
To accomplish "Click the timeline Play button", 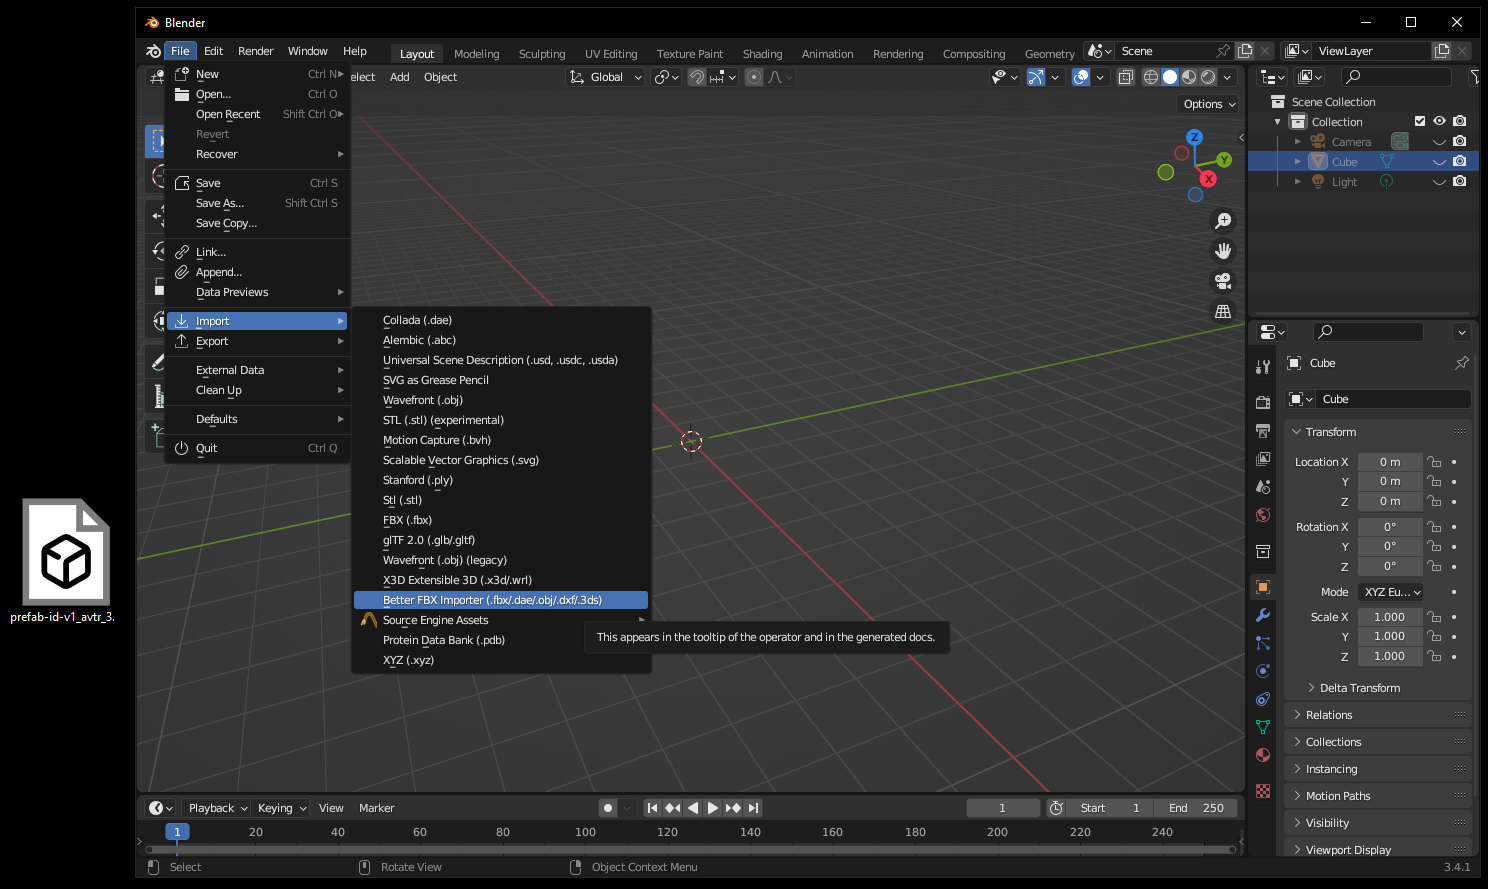I will [x=712, y=808].
